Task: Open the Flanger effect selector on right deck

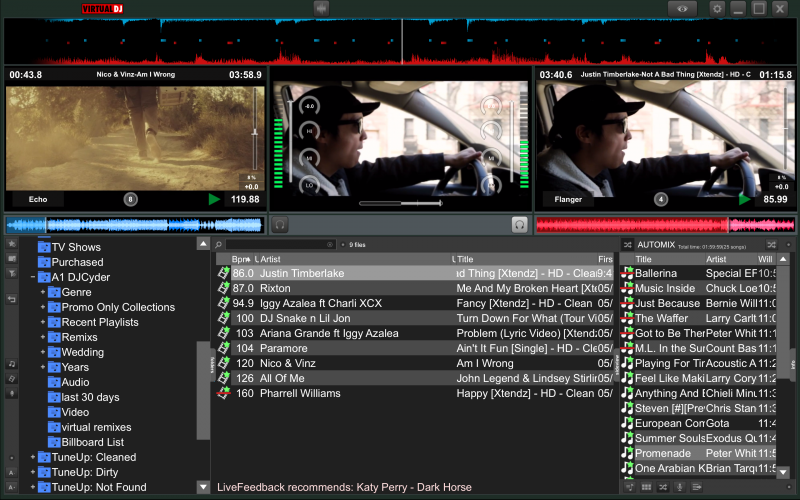Action: pyautogui.click(x=568, y=199)
